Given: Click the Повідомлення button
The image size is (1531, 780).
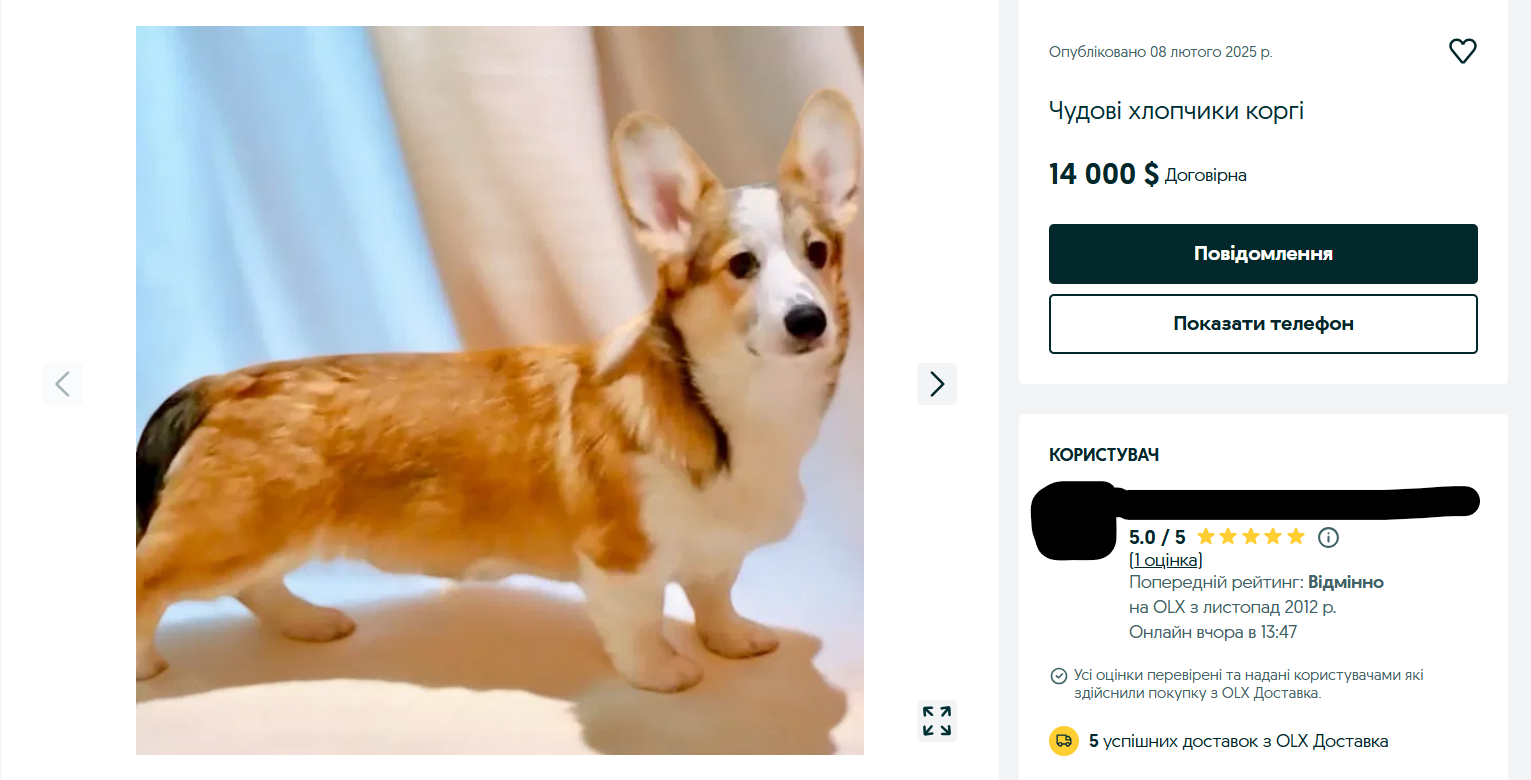Looking at the screenshot, I should [1263, 254].
